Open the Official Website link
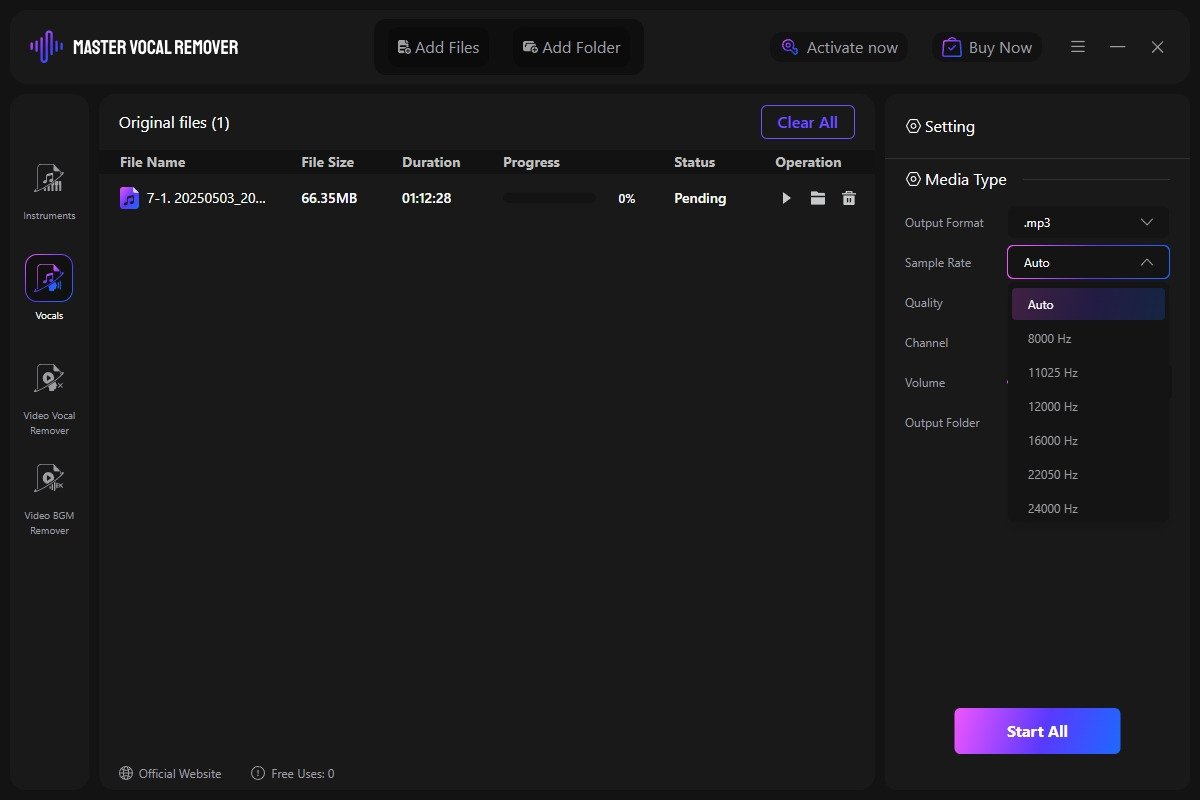 (x=170, y=773)
